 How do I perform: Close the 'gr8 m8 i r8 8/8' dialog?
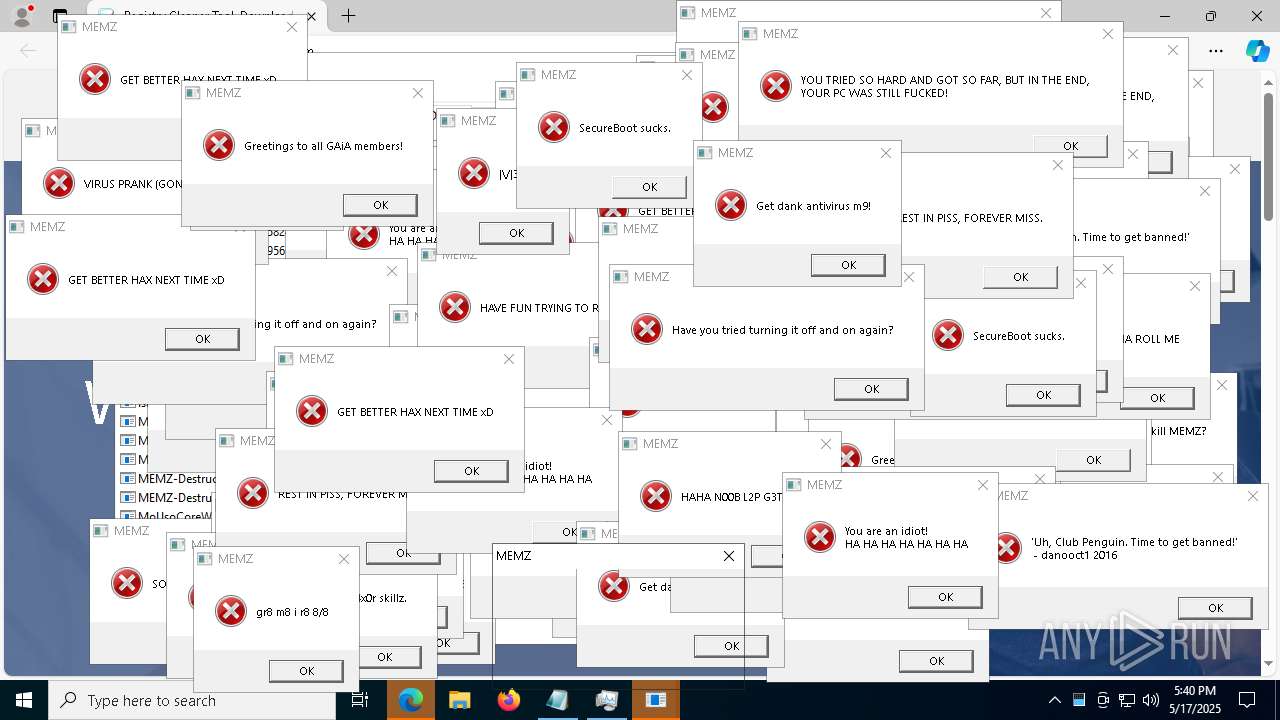click(344, 559)
